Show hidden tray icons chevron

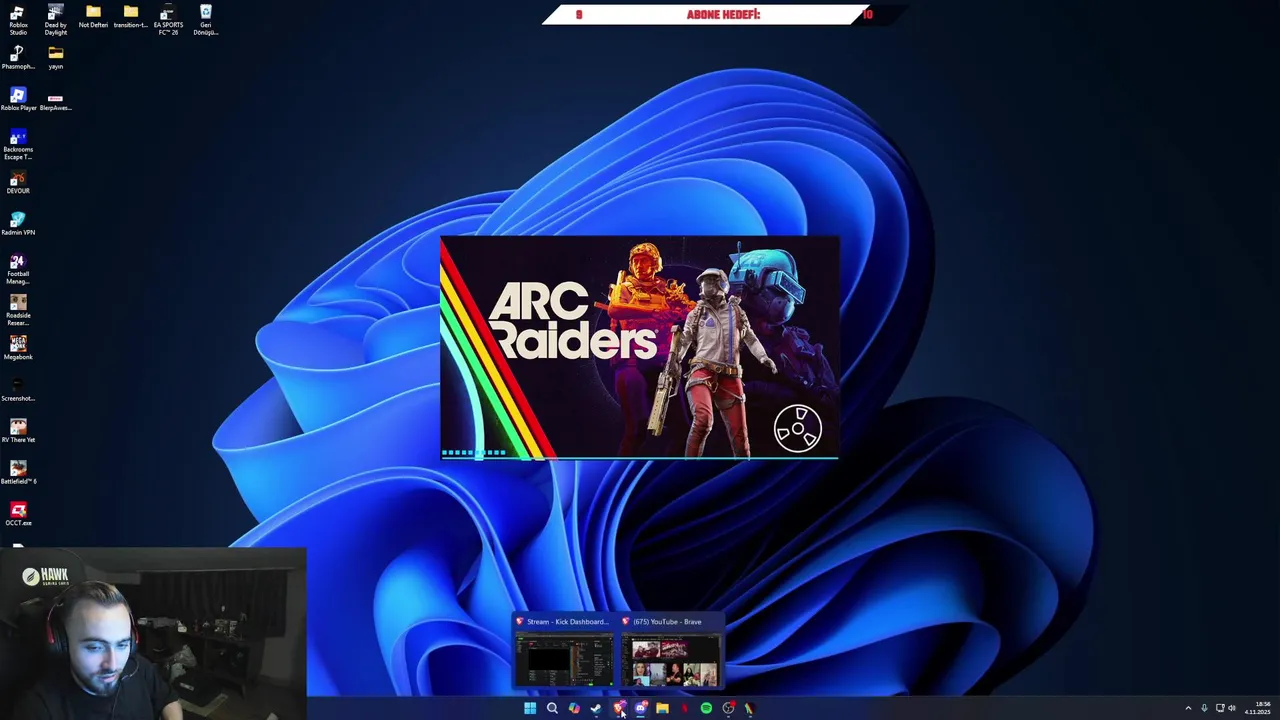[1188, 708]
